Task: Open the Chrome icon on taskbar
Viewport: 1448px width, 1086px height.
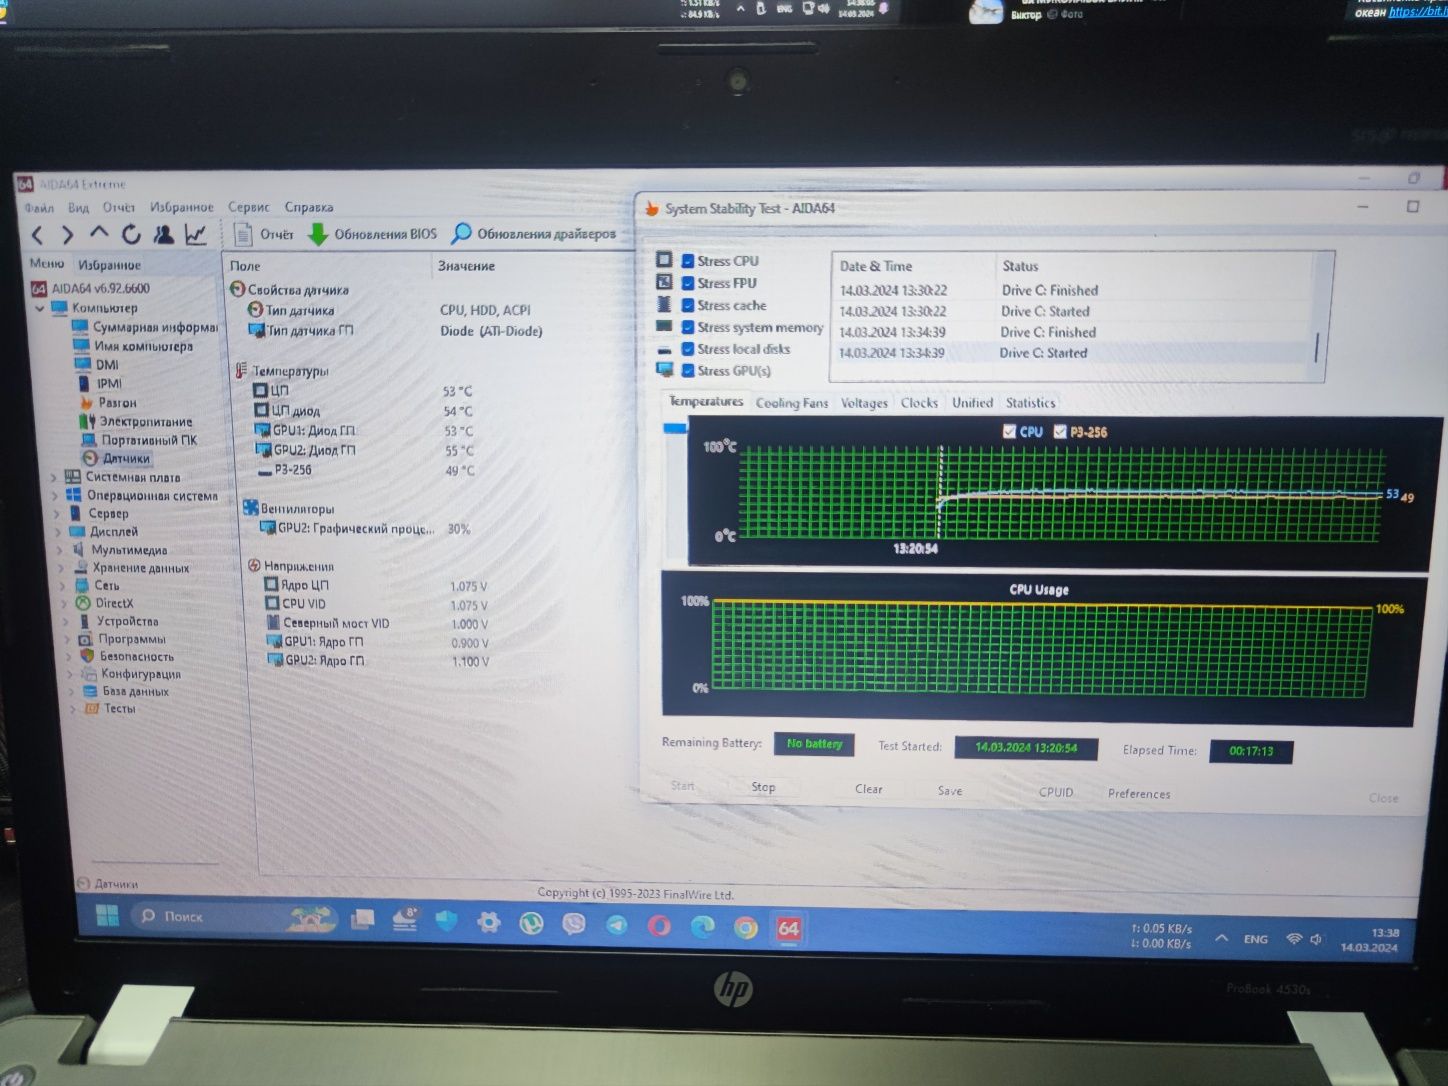Action: point(745,927)
